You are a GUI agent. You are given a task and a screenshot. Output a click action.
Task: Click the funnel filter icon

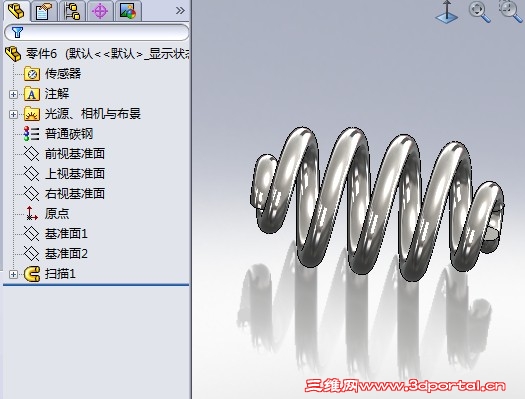[17, 32]
